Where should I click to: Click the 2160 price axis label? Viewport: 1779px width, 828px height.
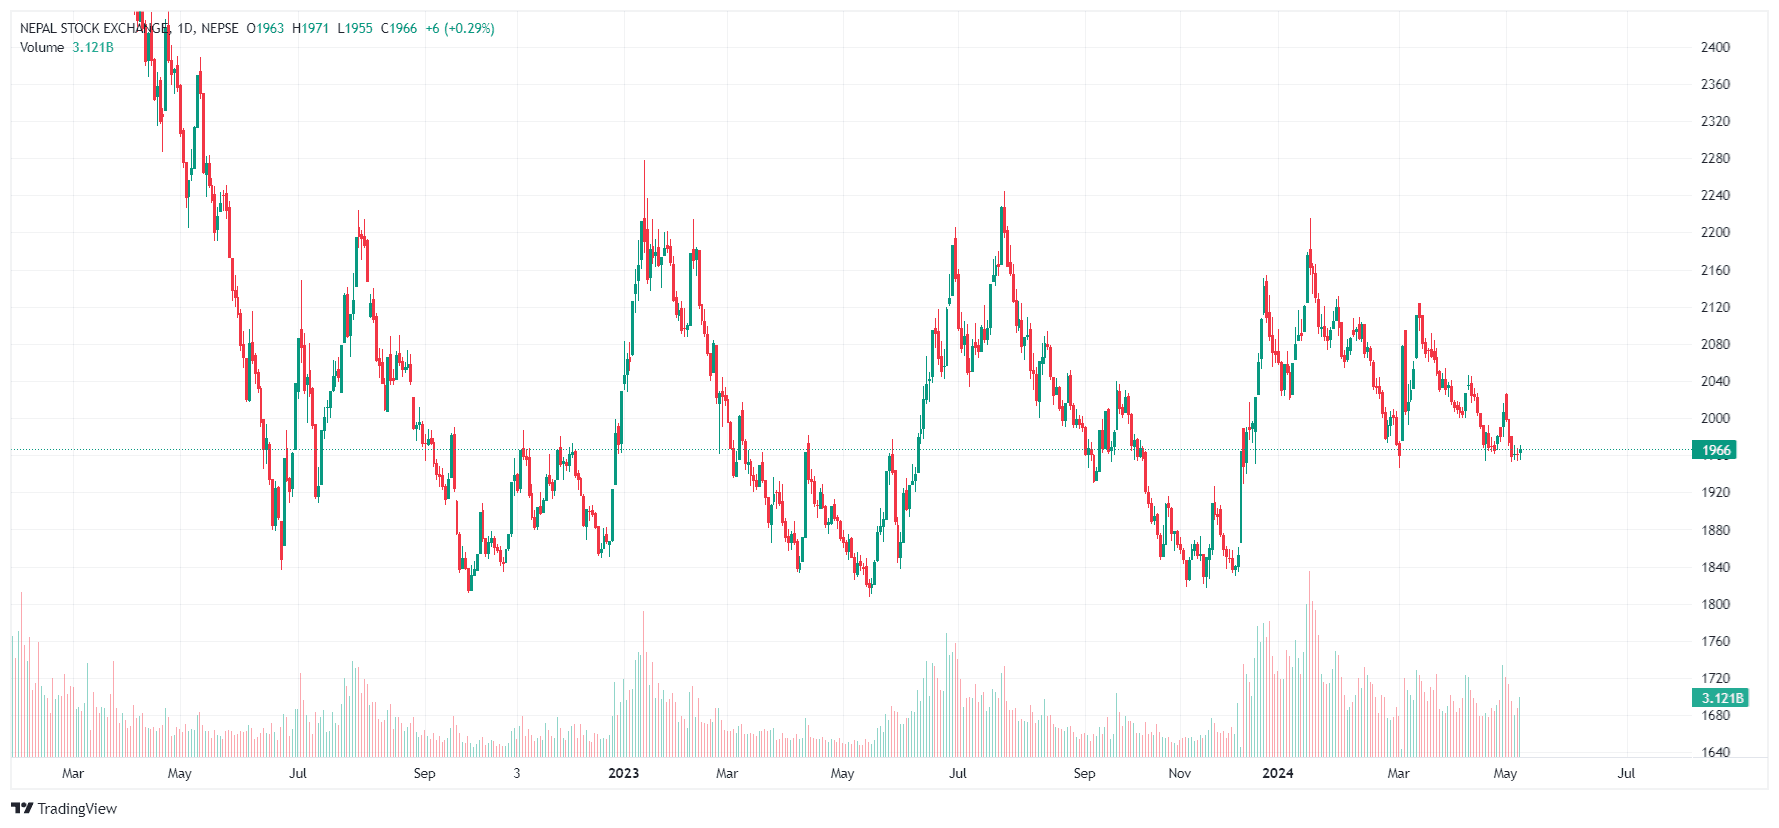pyautogui.click(x=1715, y=270)
